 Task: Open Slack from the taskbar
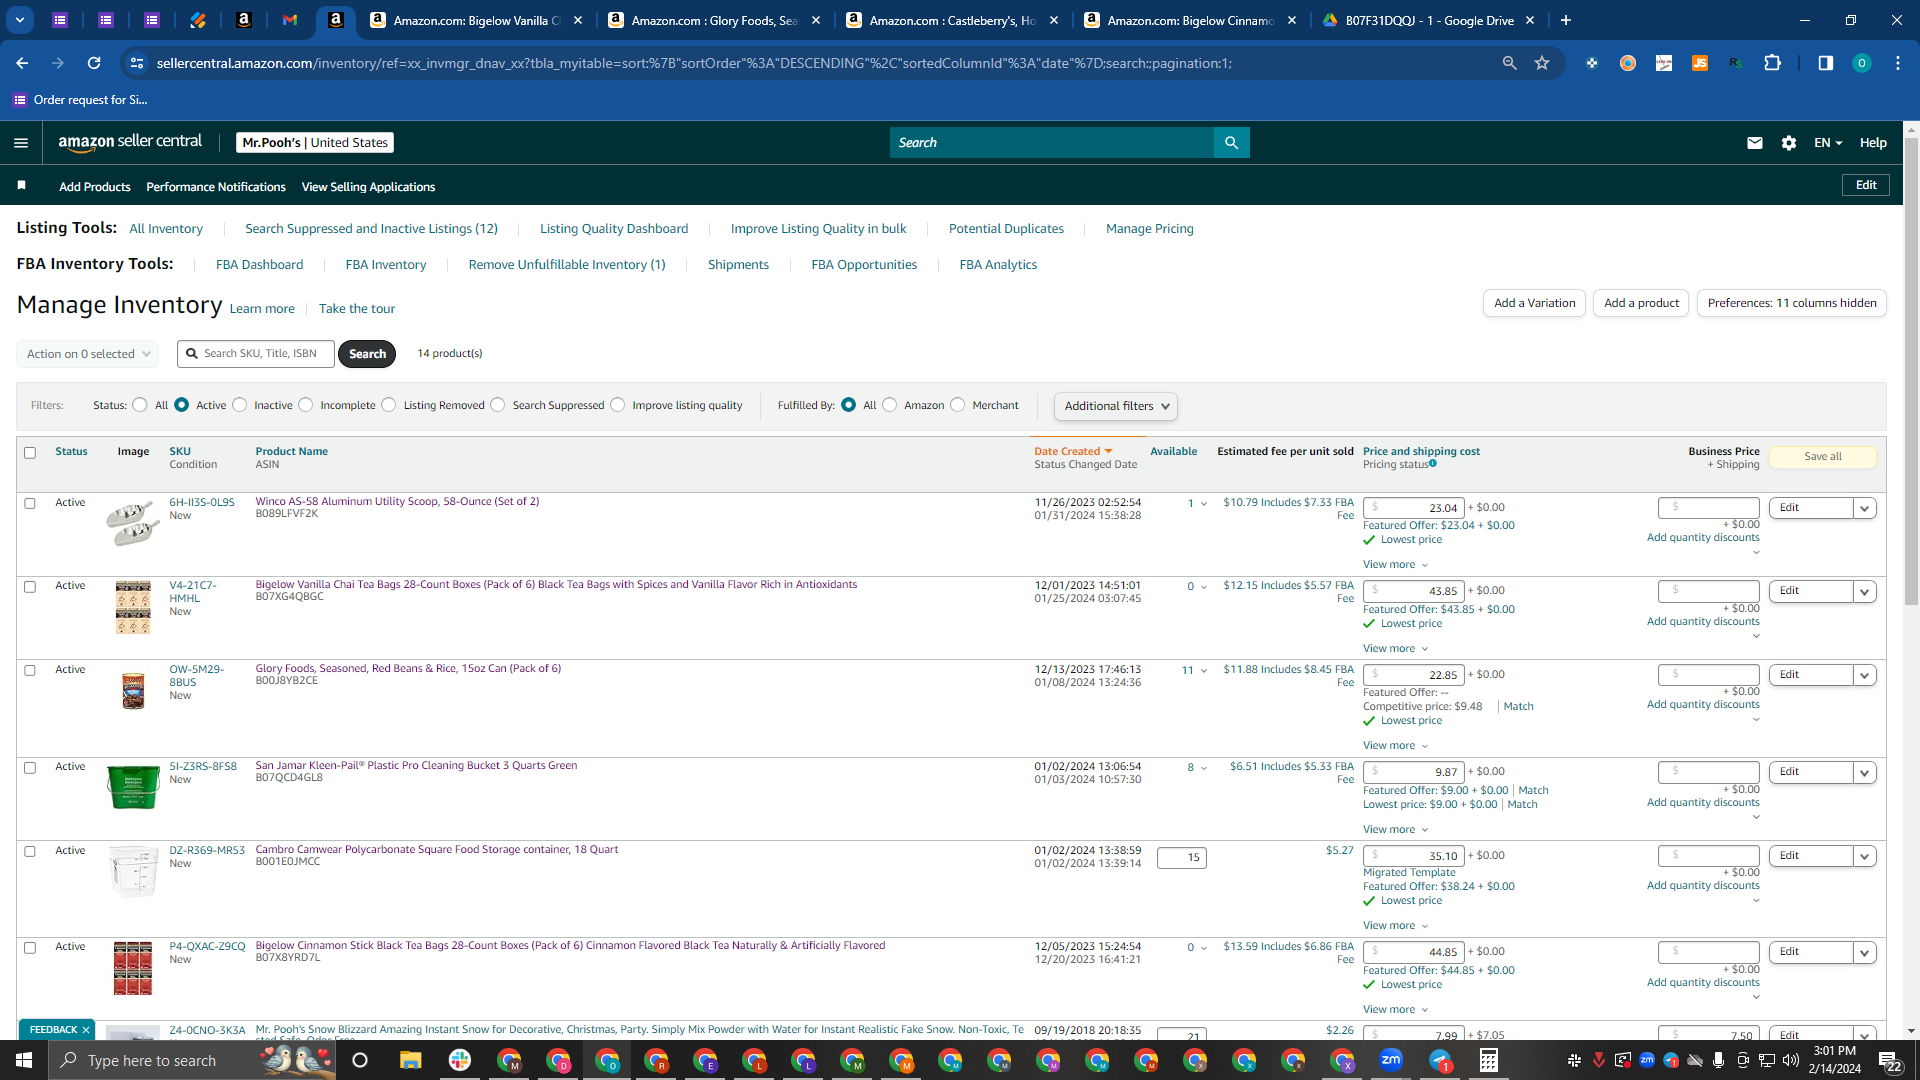[460, 1060]
